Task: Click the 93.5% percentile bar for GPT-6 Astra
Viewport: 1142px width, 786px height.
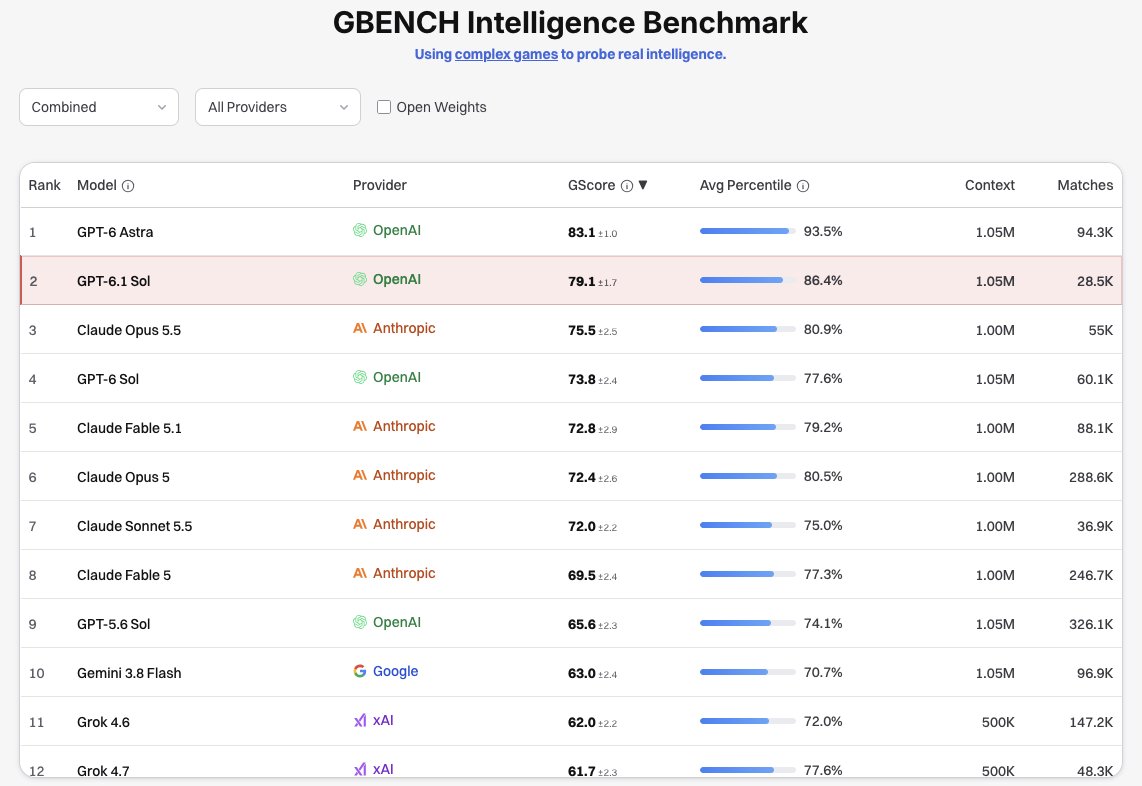Action: pyautogui.click(x=747, y=231)
